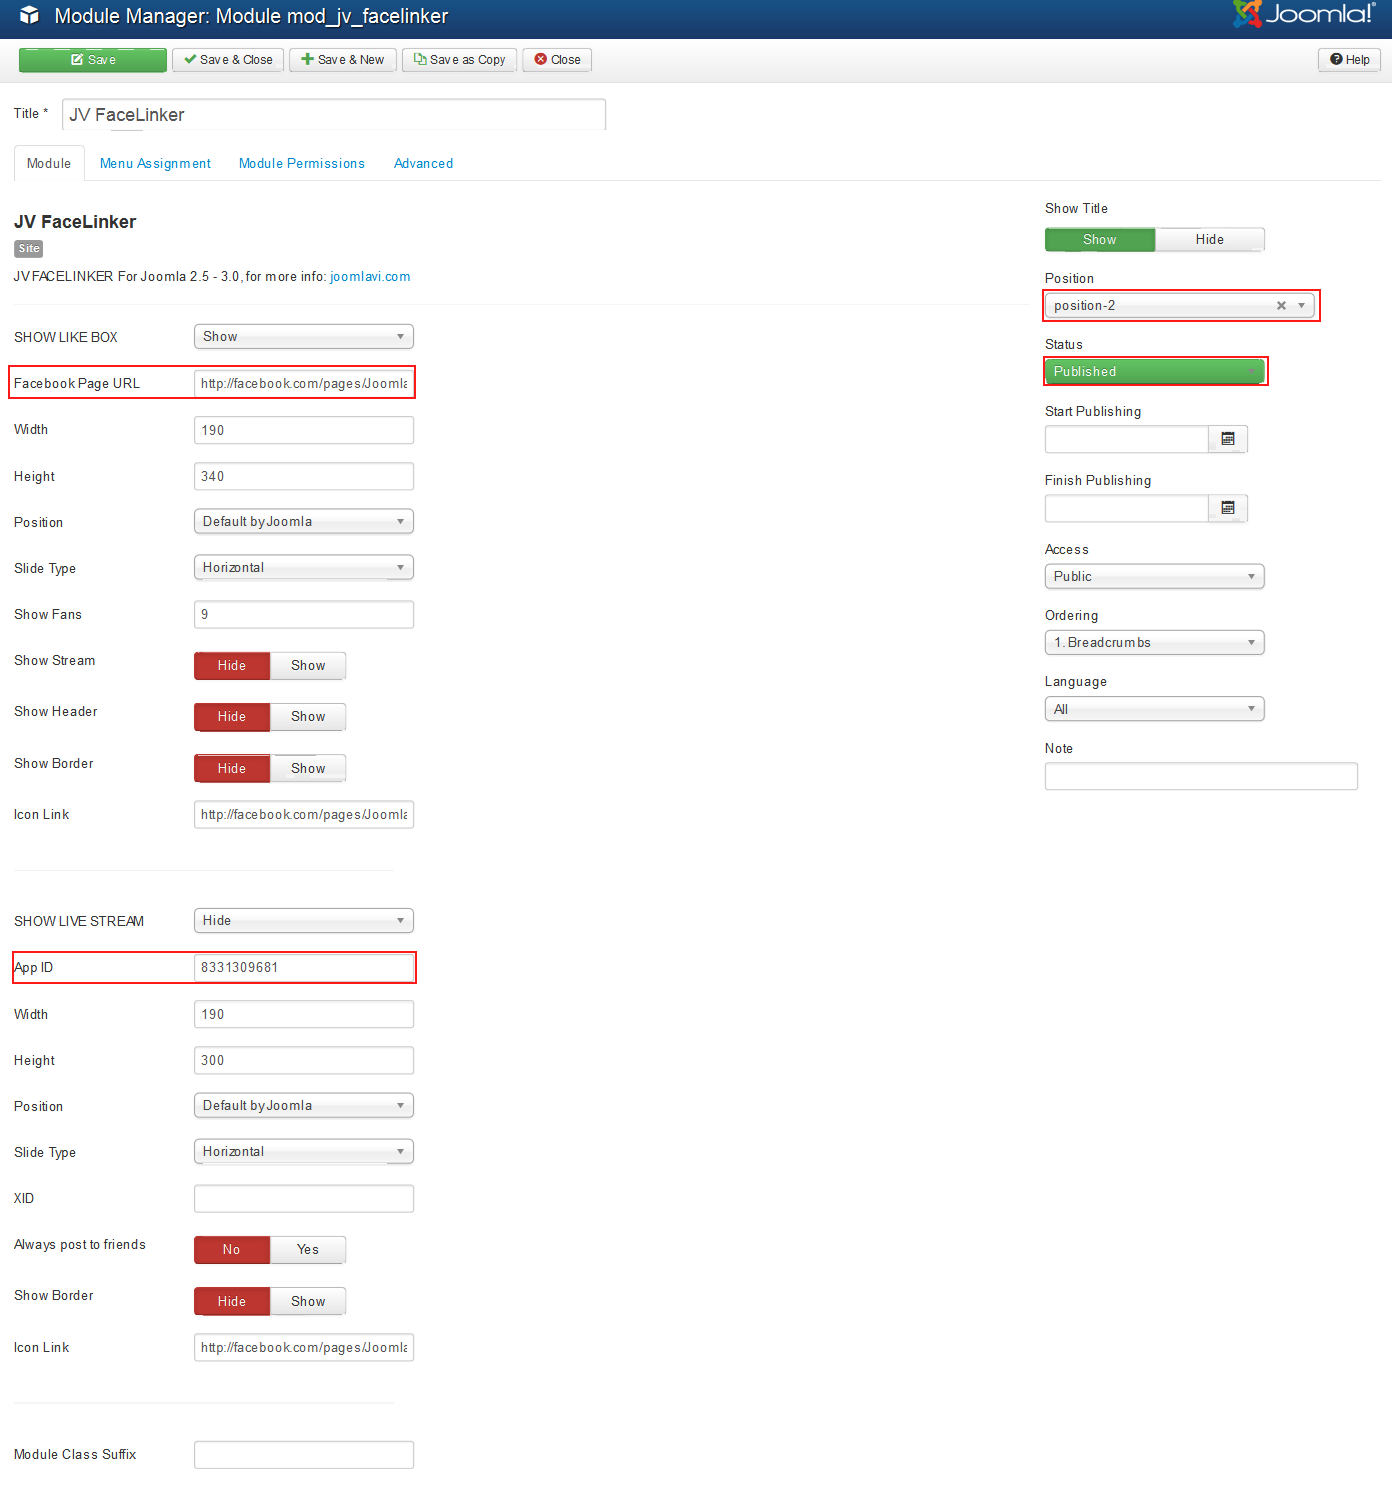The height and width of the screenshot is (1492, 1392).
Task: Click Save as Copy button
Action: (x=460, y=60)
